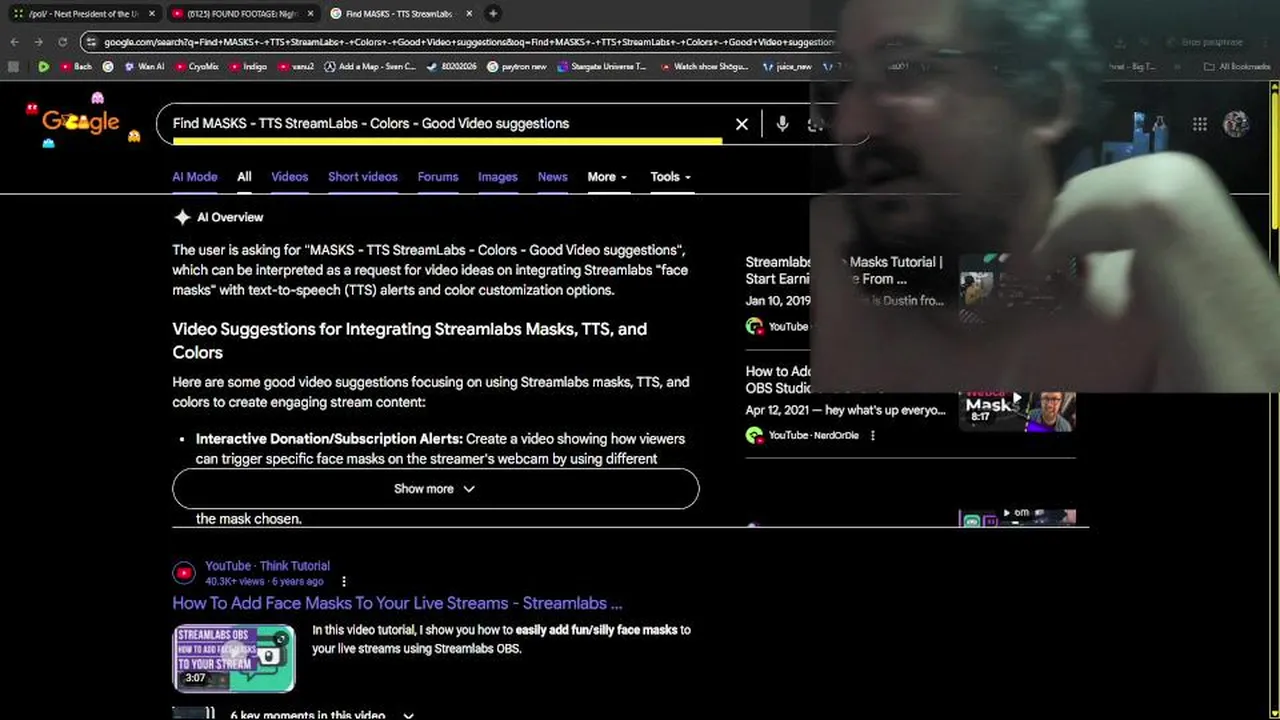1280x720 pixels.
Task: Click the AI Overview sparkle icon
Action: click(x=182, y=217)
